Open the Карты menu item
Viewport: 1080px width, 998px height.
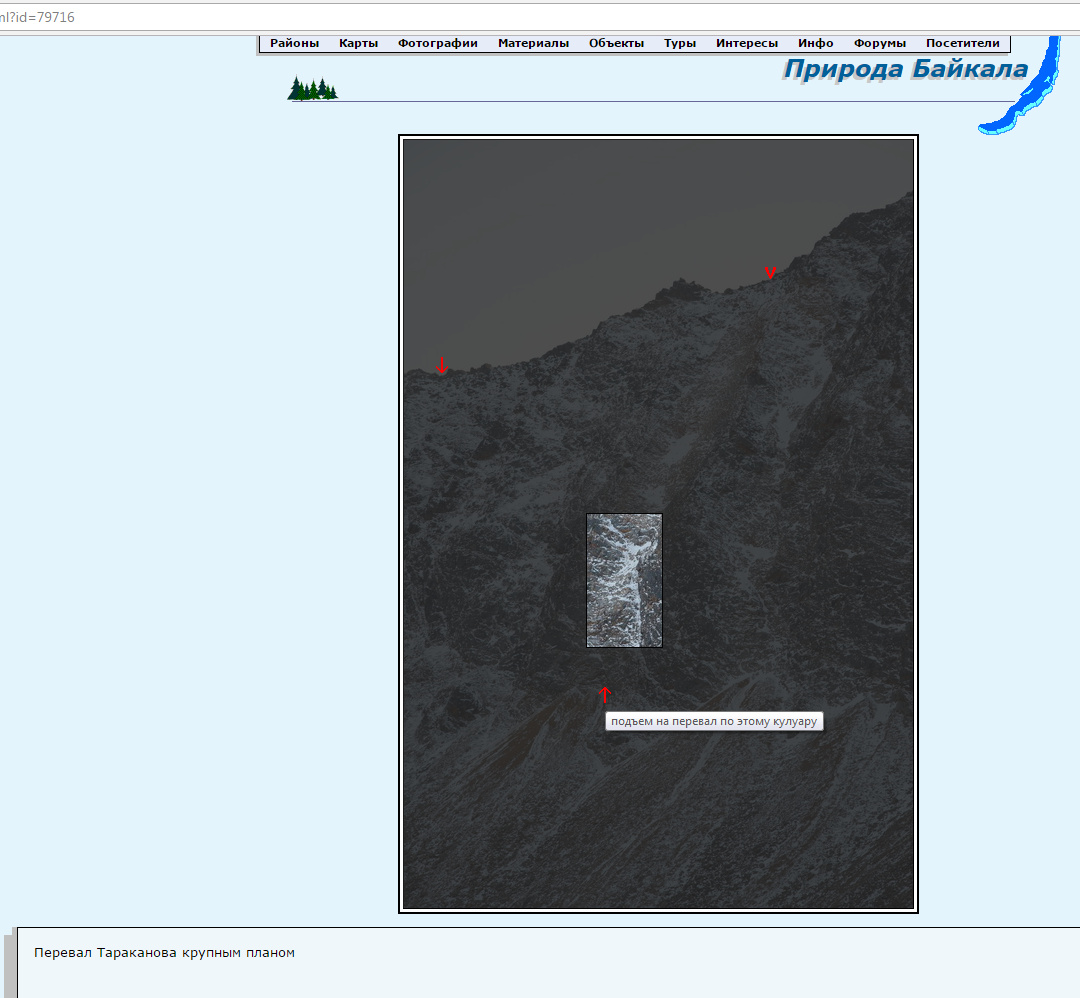[358, 43]
